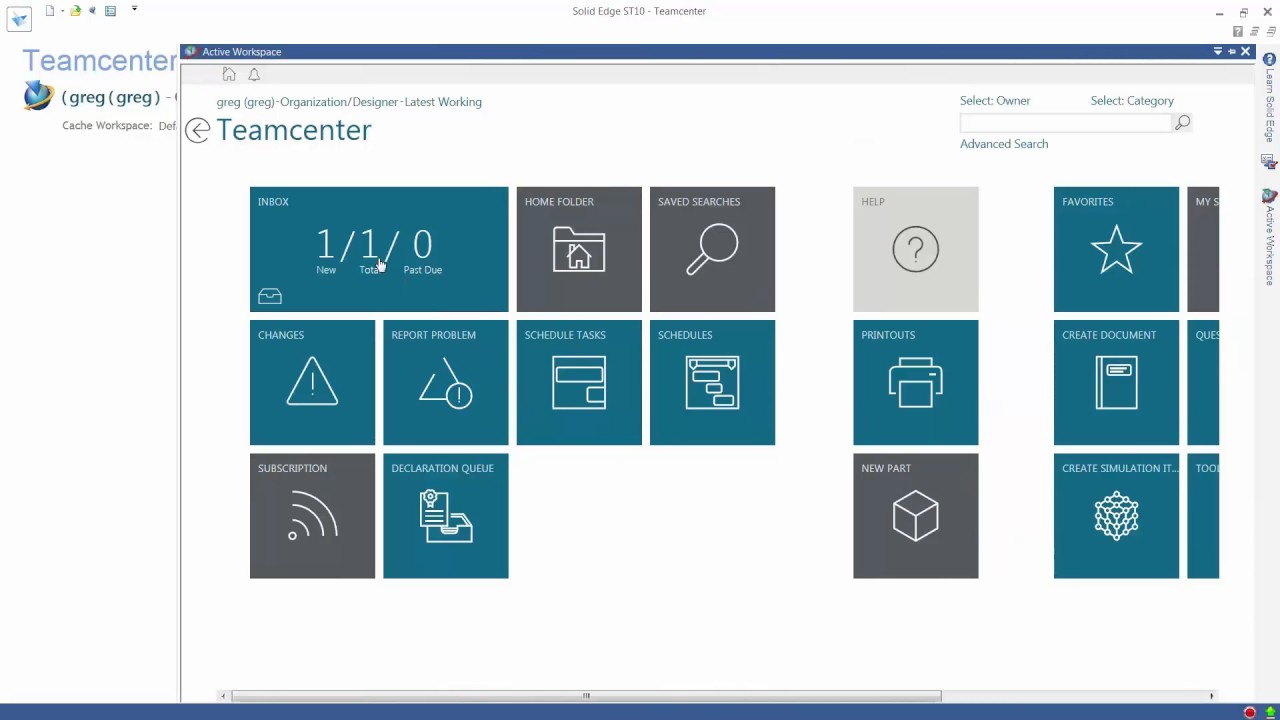The width and height of the screenshot is (1280, 720).
Task: Open the Subscription tile
Action: click(x=312, y=516)
